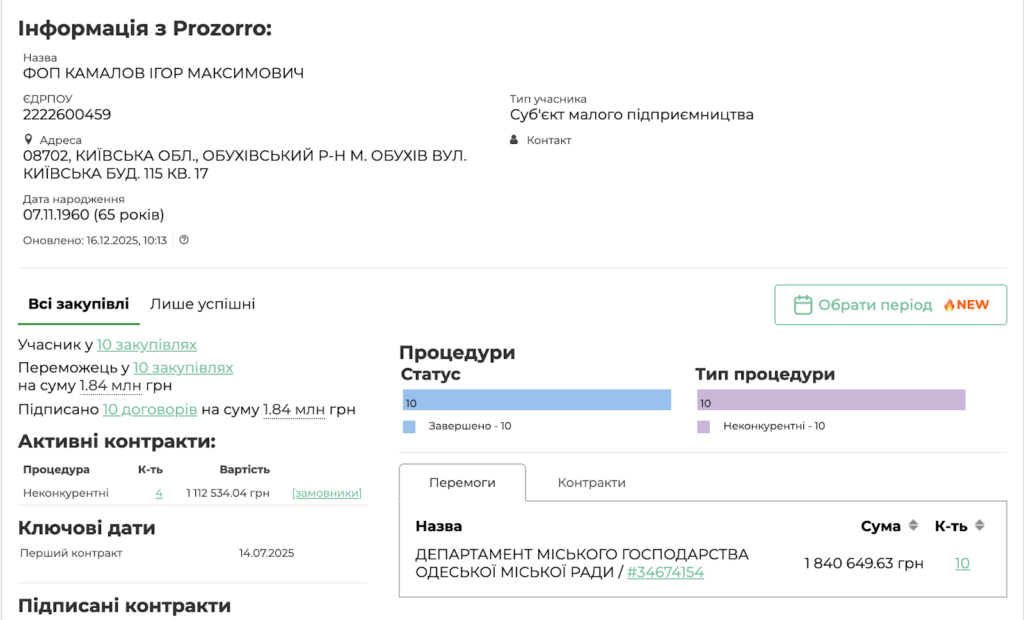Click the map pin icon next to Адреса
Viewport: 1024px width, 620px height.
click(29, 140)
